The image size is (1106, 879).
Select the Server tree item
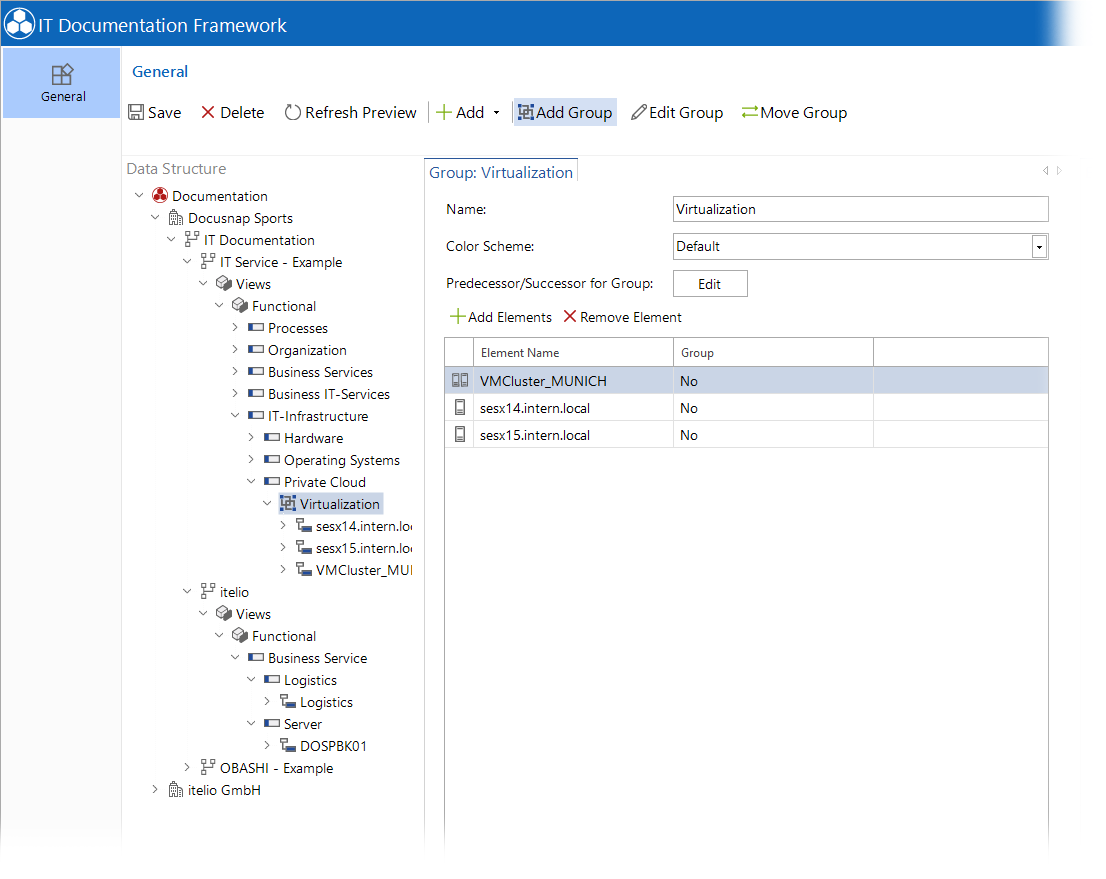(x=303, y=724)
